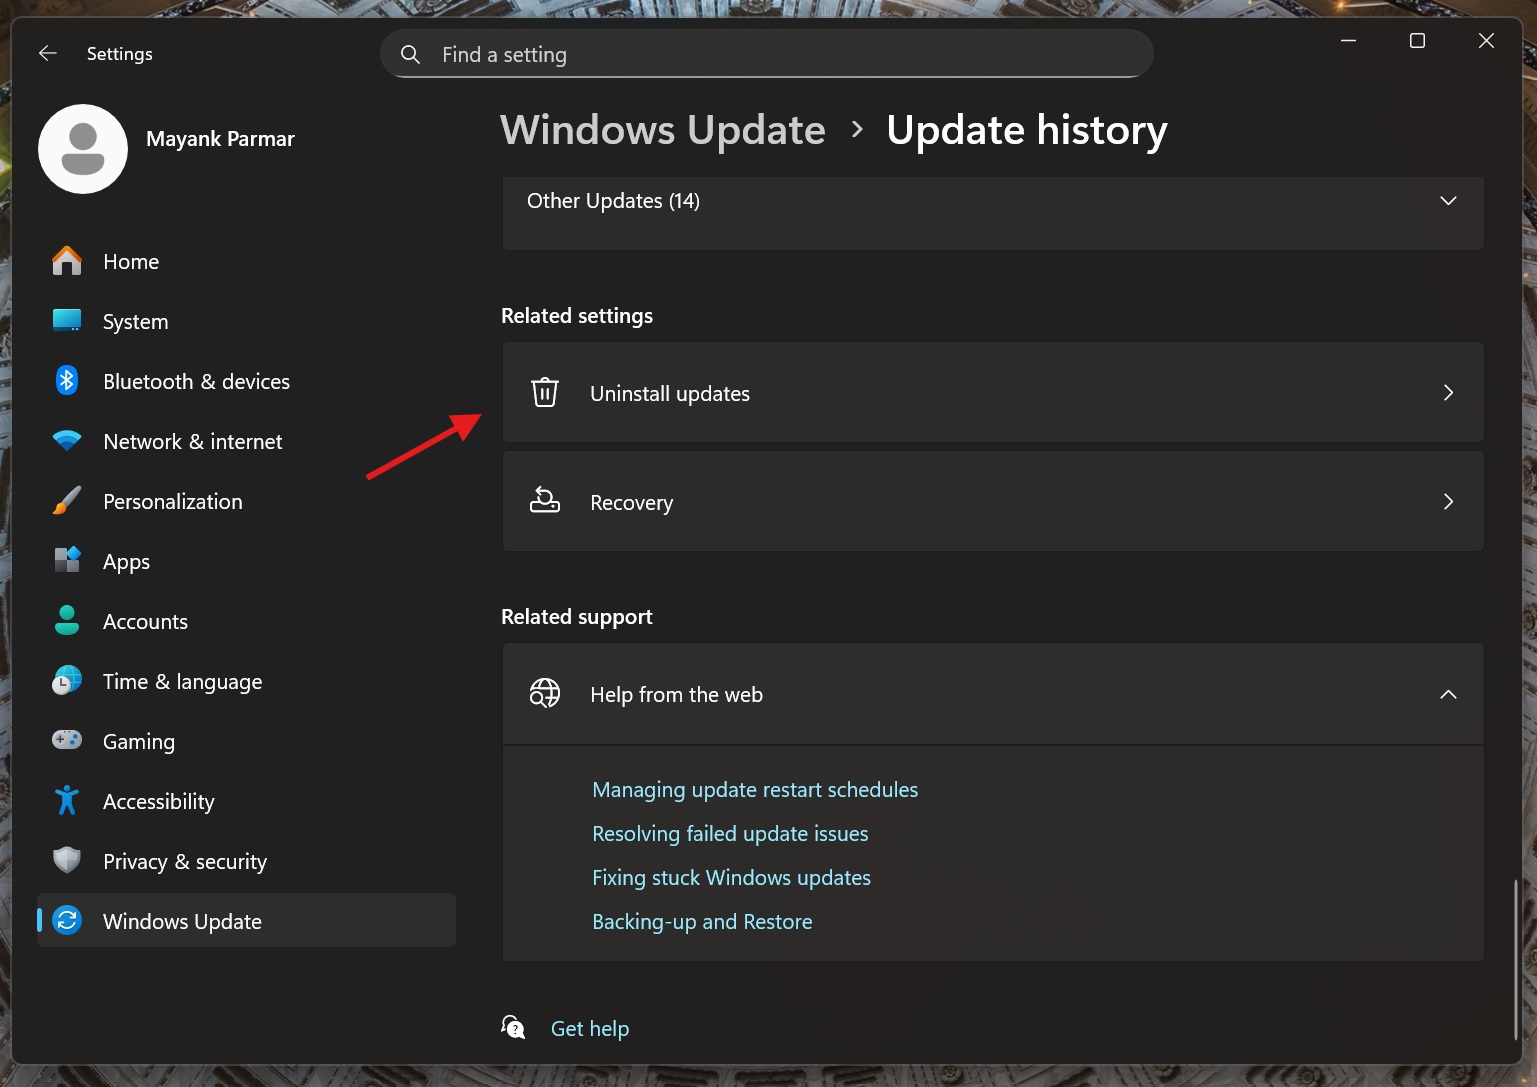This screenshot has width=1537, height=1087.
Task: Click the Get help icon
Action: click(513, 1027)
